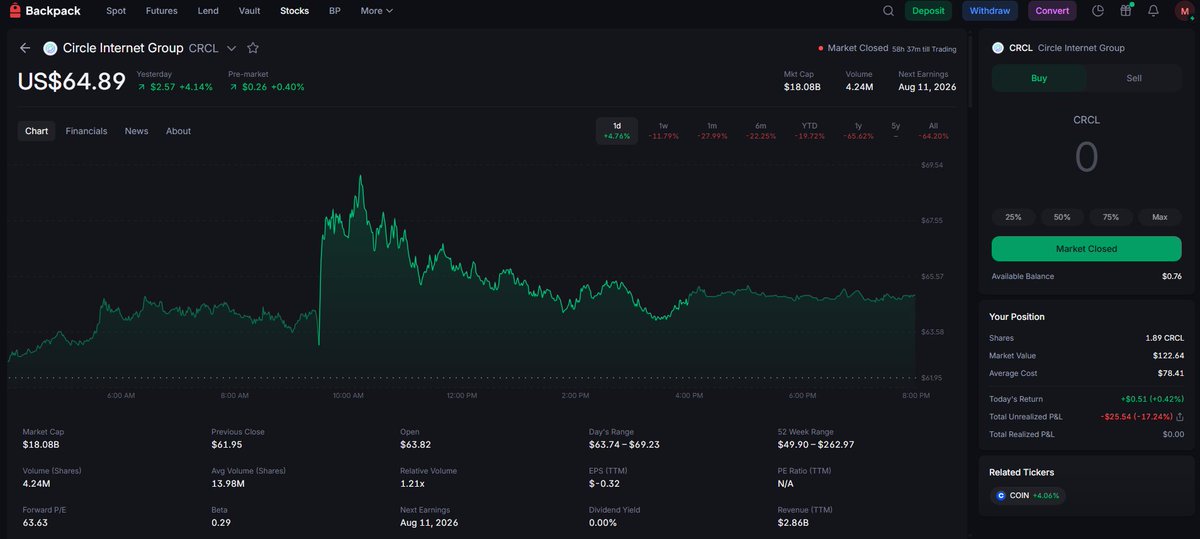Image resolution: width=1200 pixels, height=539 pixels.
Task: Open the Lend page
Action: (208, 11)
